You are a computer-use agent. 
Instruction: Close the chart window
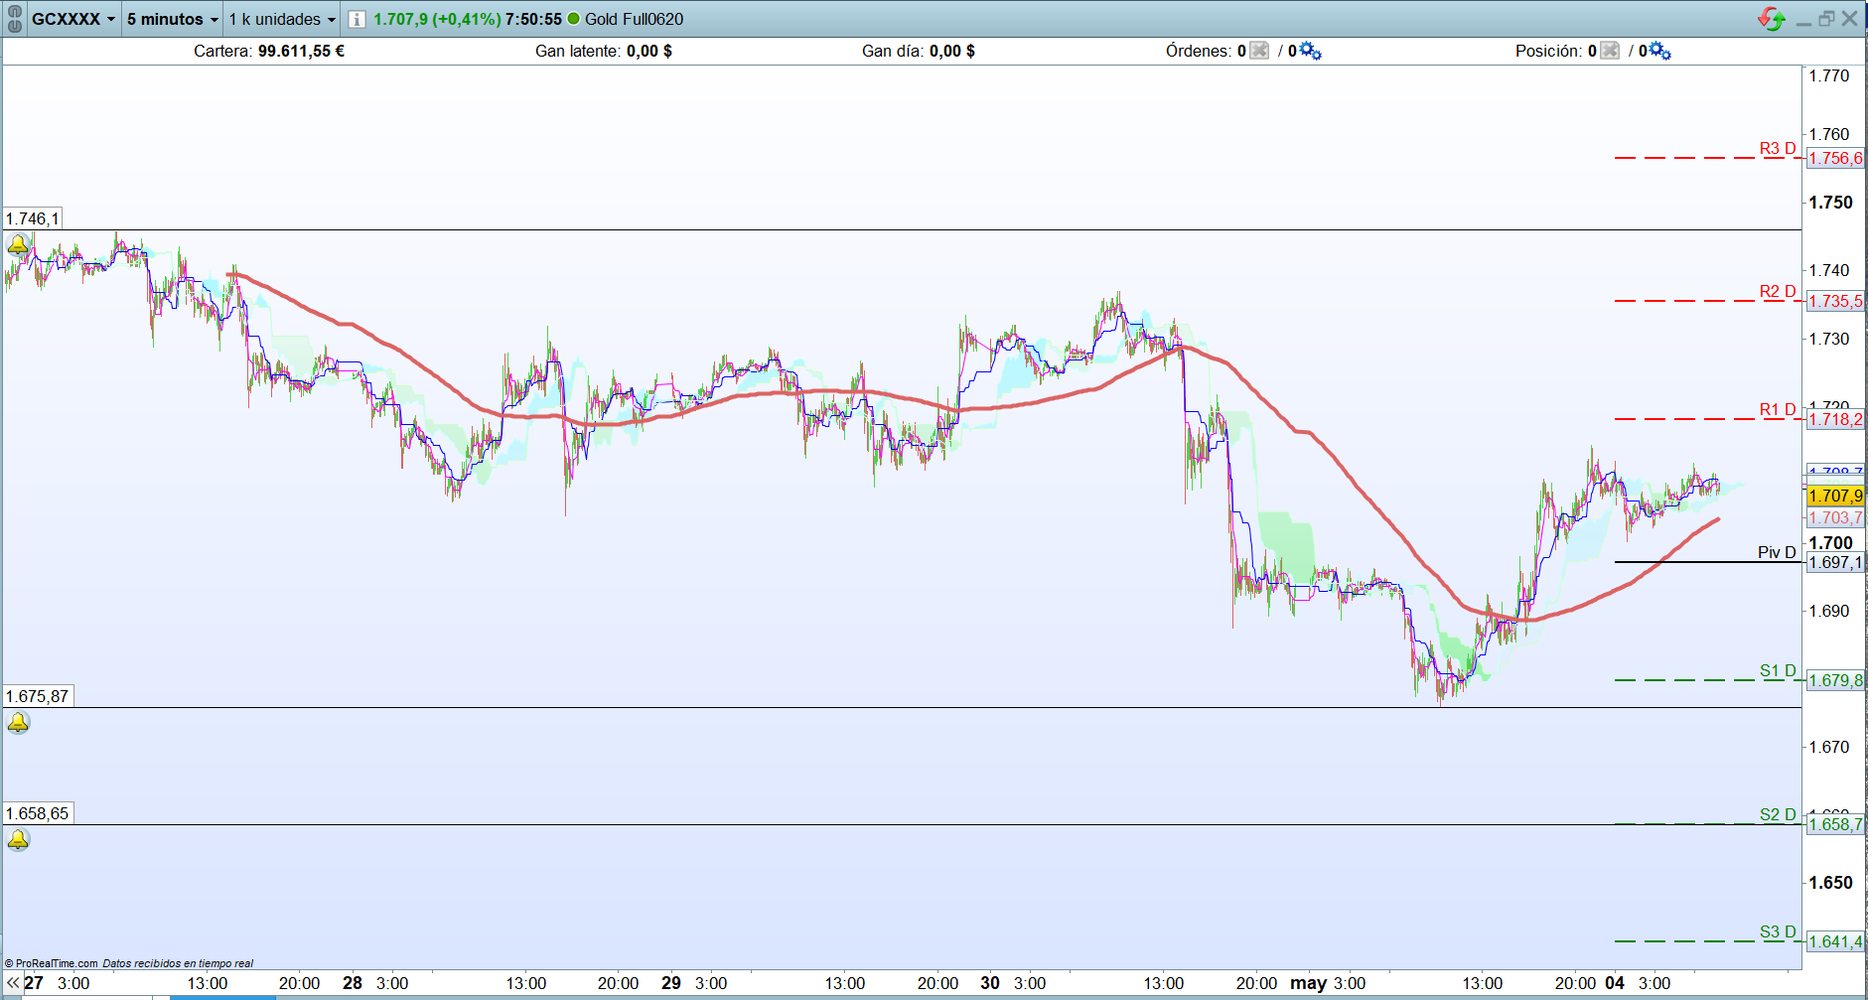(x=1850, y=19)
